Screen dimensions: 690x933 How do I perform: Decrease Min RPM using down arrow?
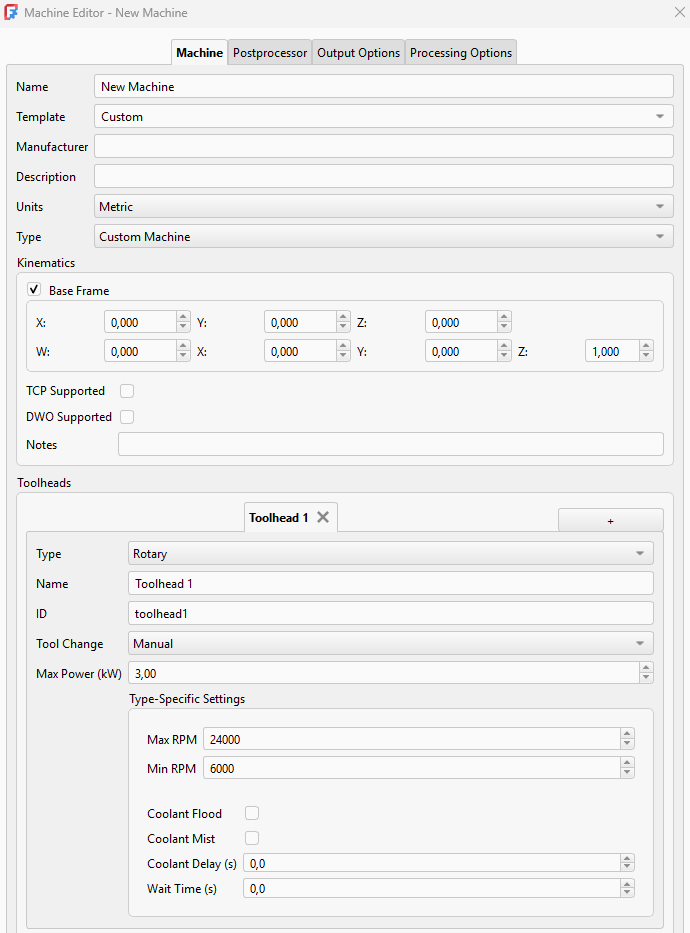tap(627, 773)
